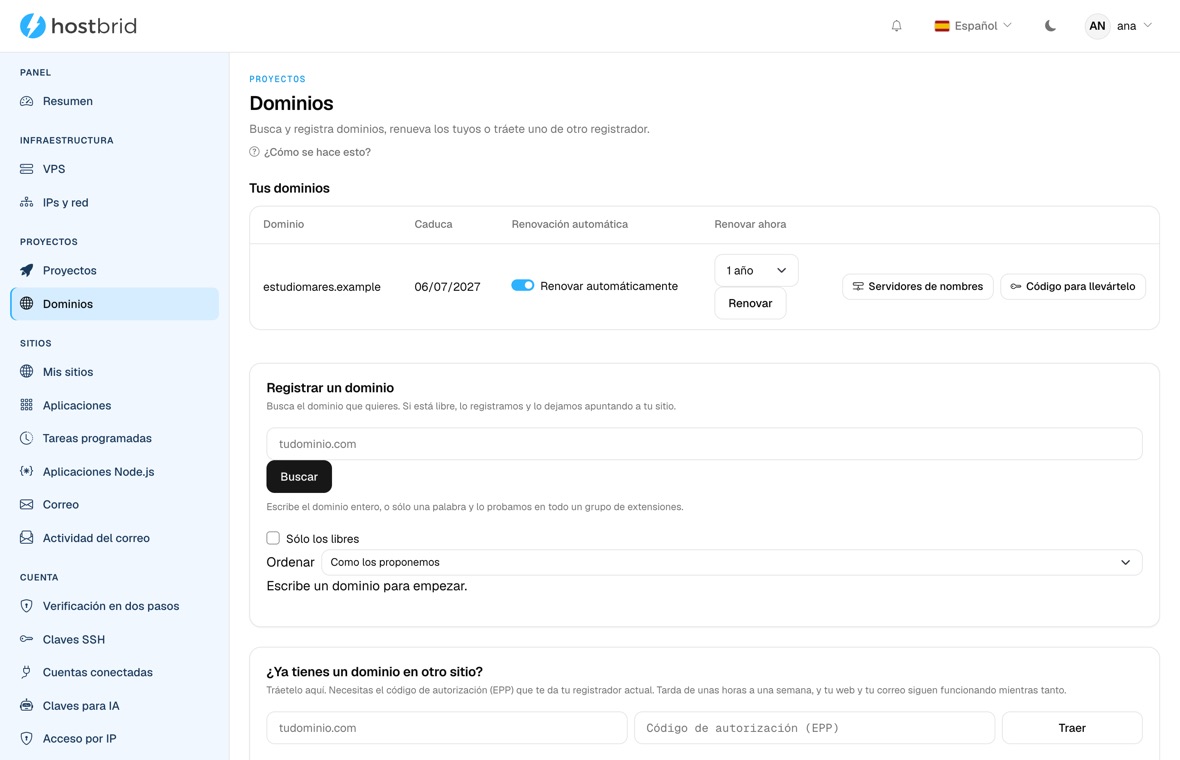Click the Traer button
Image resolution: width=1180 pixels, height=760 pixels.
pos(1072,728)
